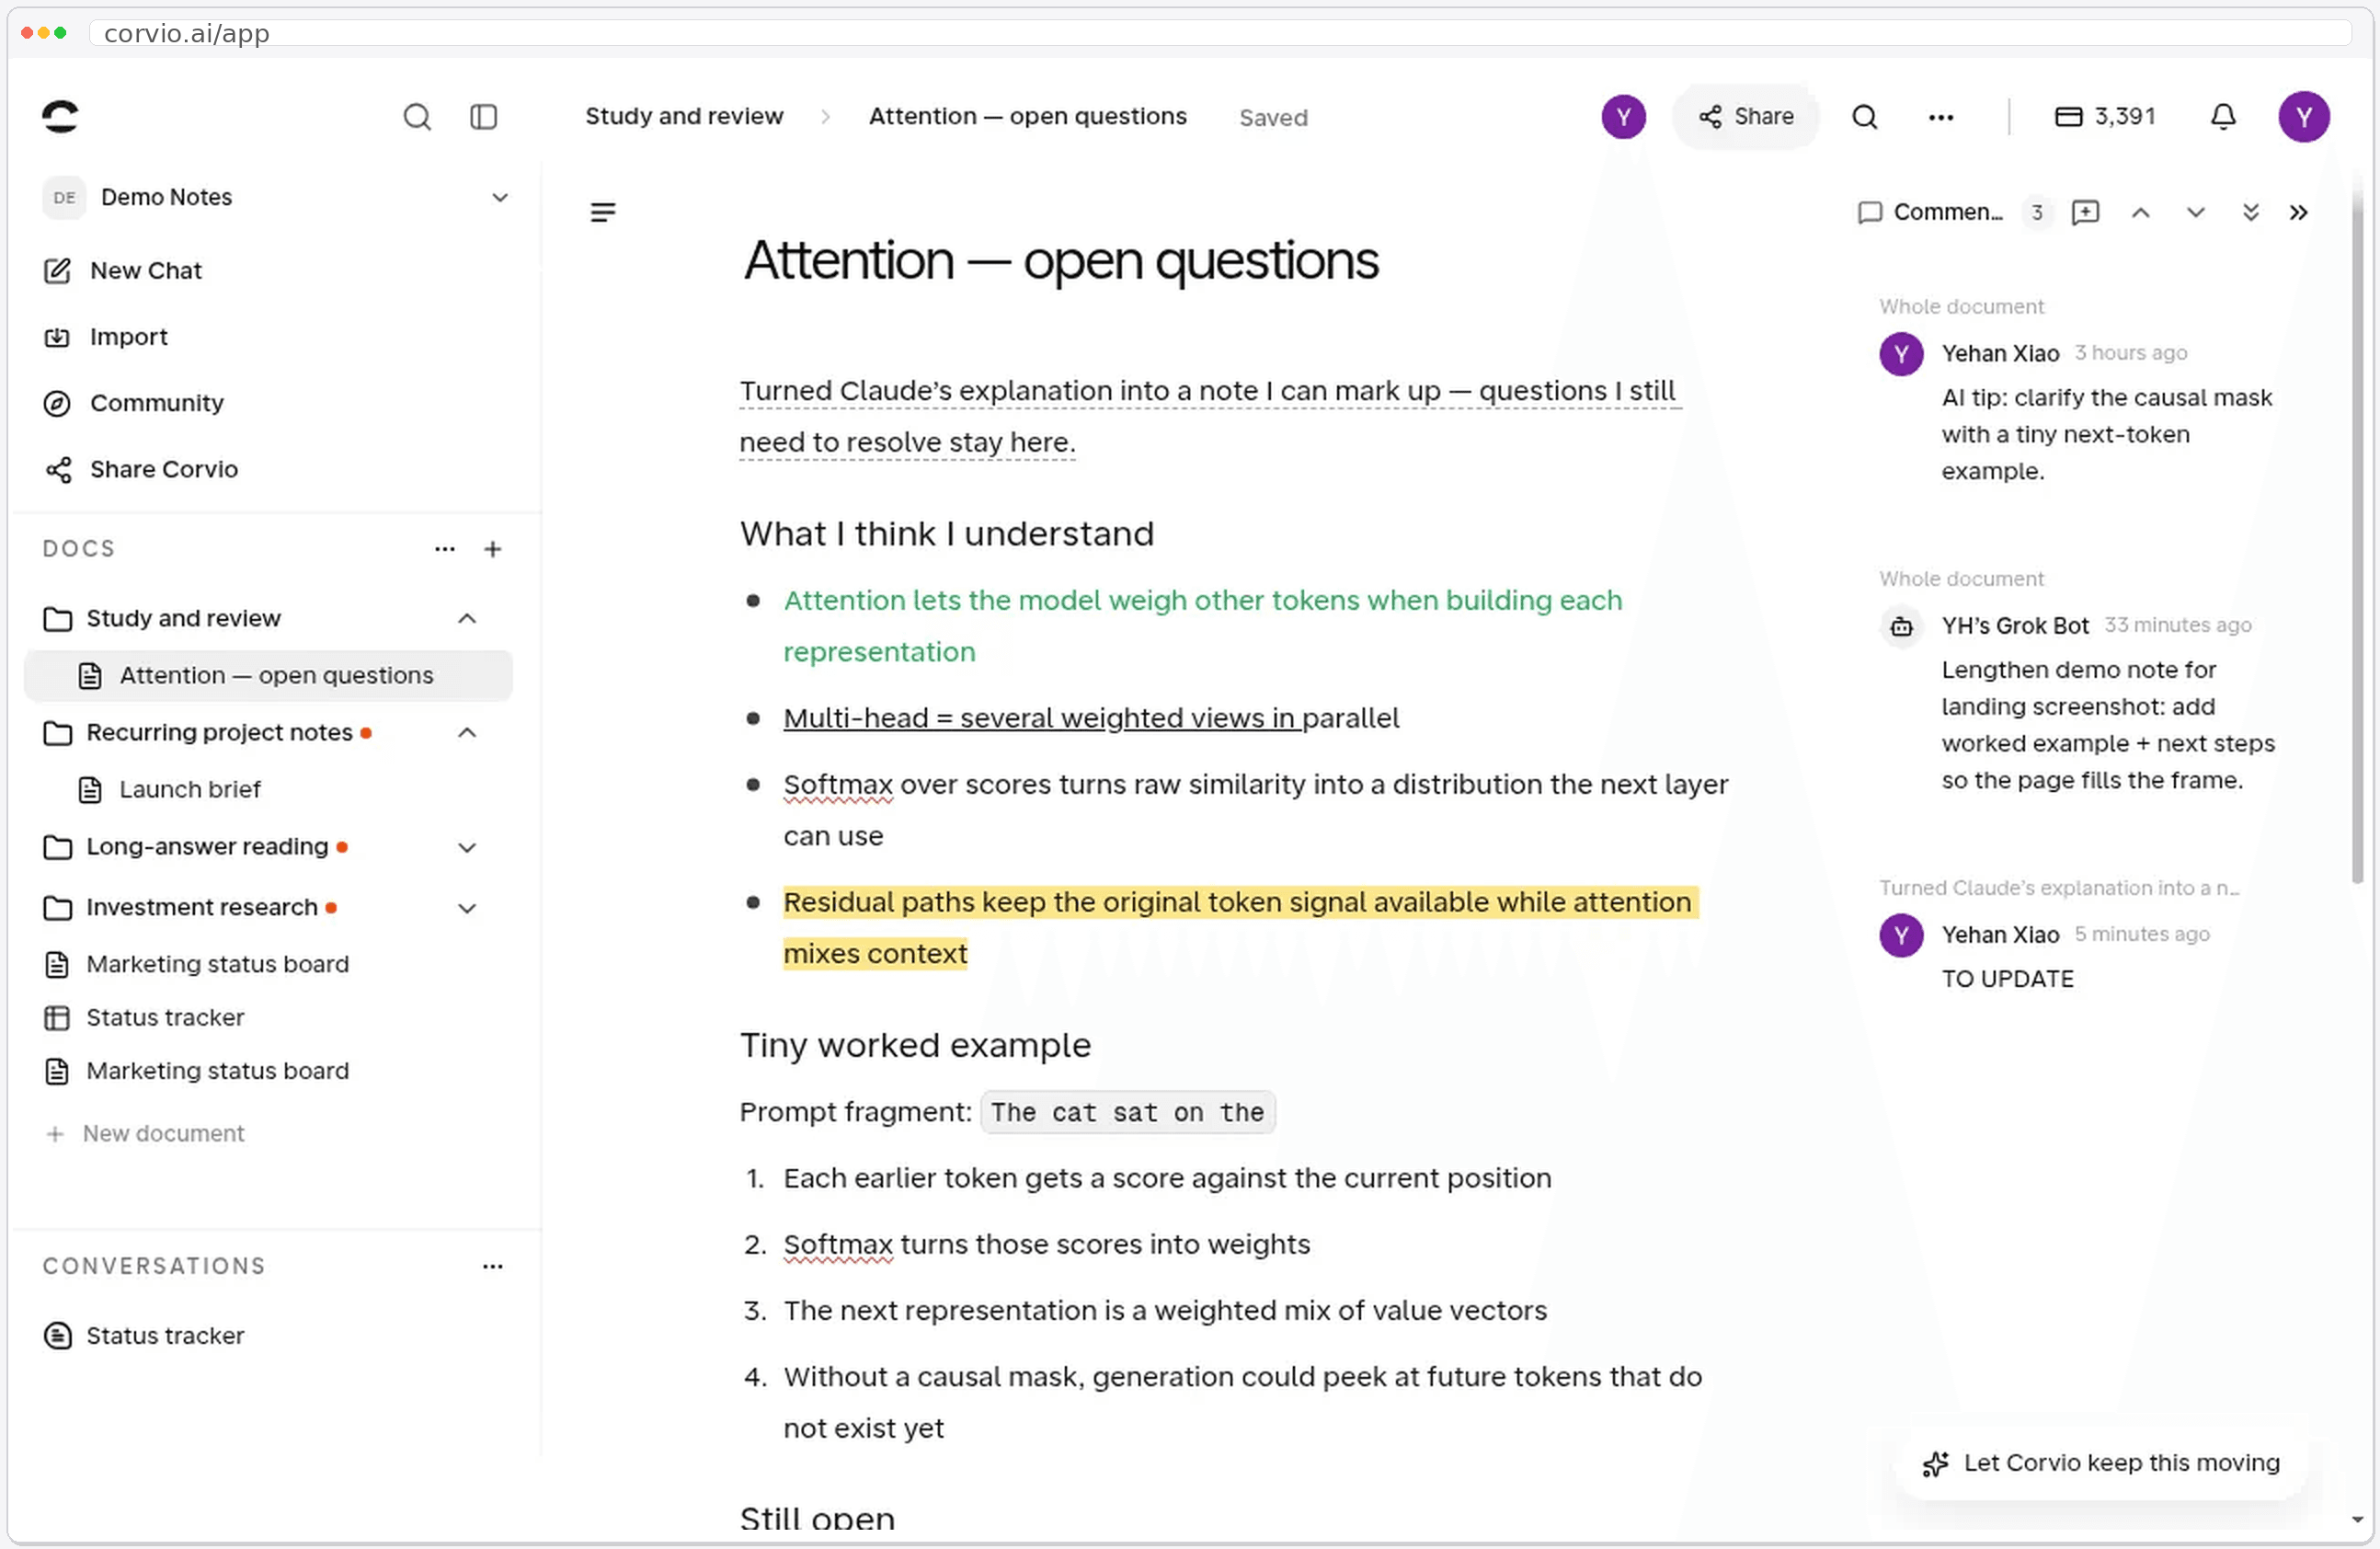Viewport: 2380px width, 1549px height.
Task: Open document search in top bar
Action: click(1865, 117)
